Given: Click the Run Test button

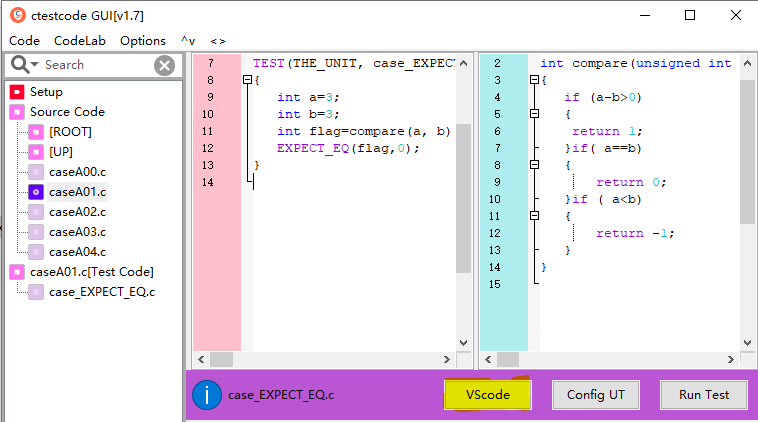Looking at the screenshot, I should 703,394.
